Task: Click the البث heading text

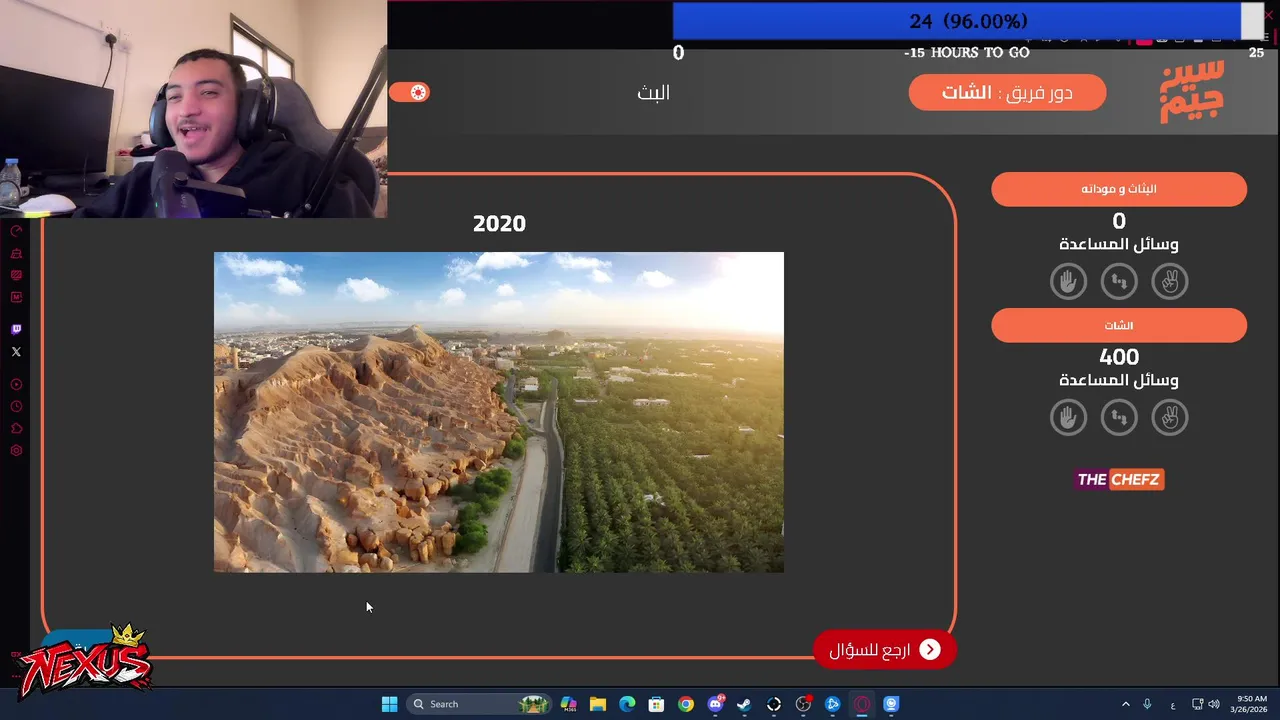Action: [x=653, y=92]
